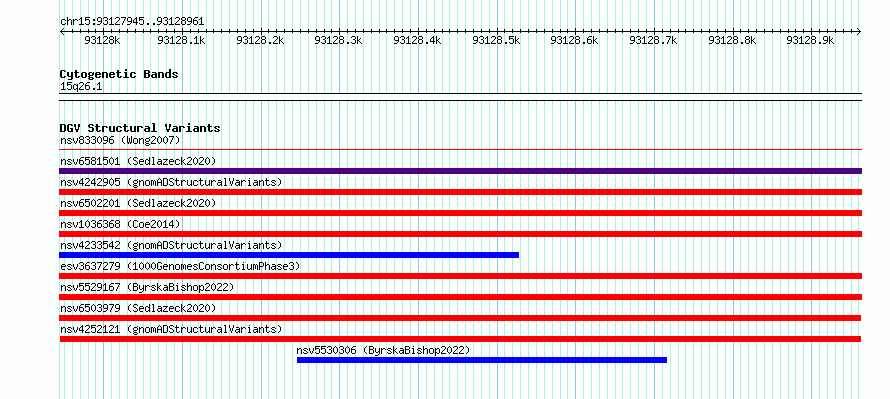Open esv3637279 1000GenomesConsortiumPhase3 label
Image resolution: width=890 pixels, height=399 pixels.
point(180,266)
